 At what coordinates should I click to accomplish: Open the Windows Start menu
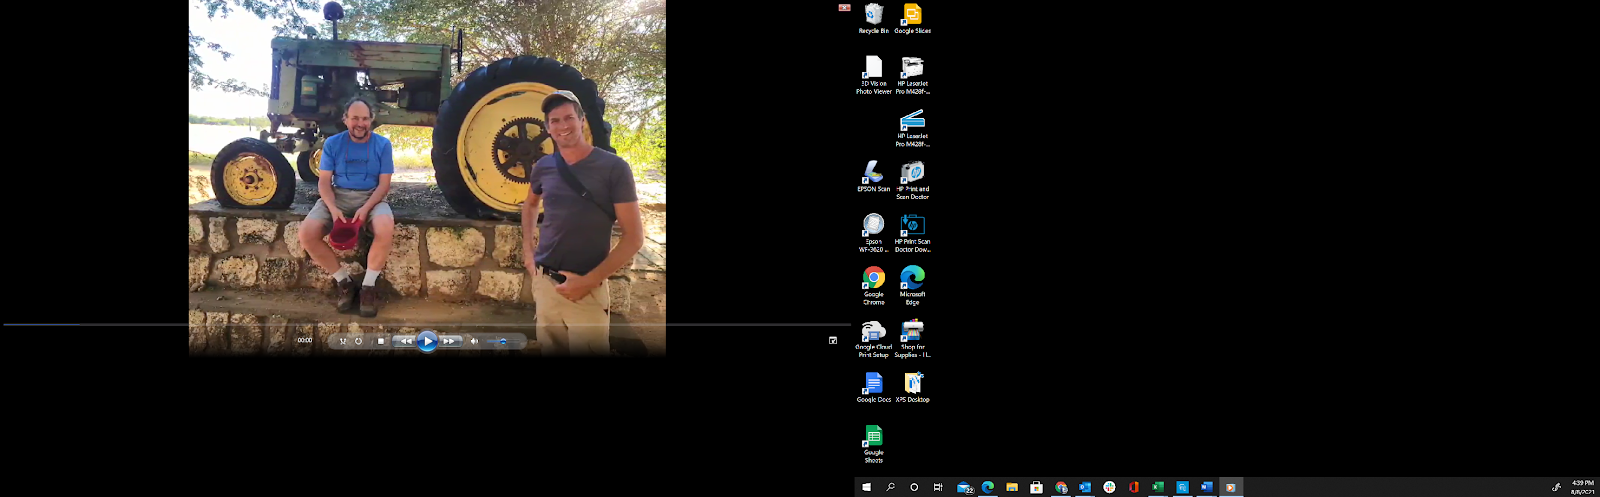pos(866,487)
